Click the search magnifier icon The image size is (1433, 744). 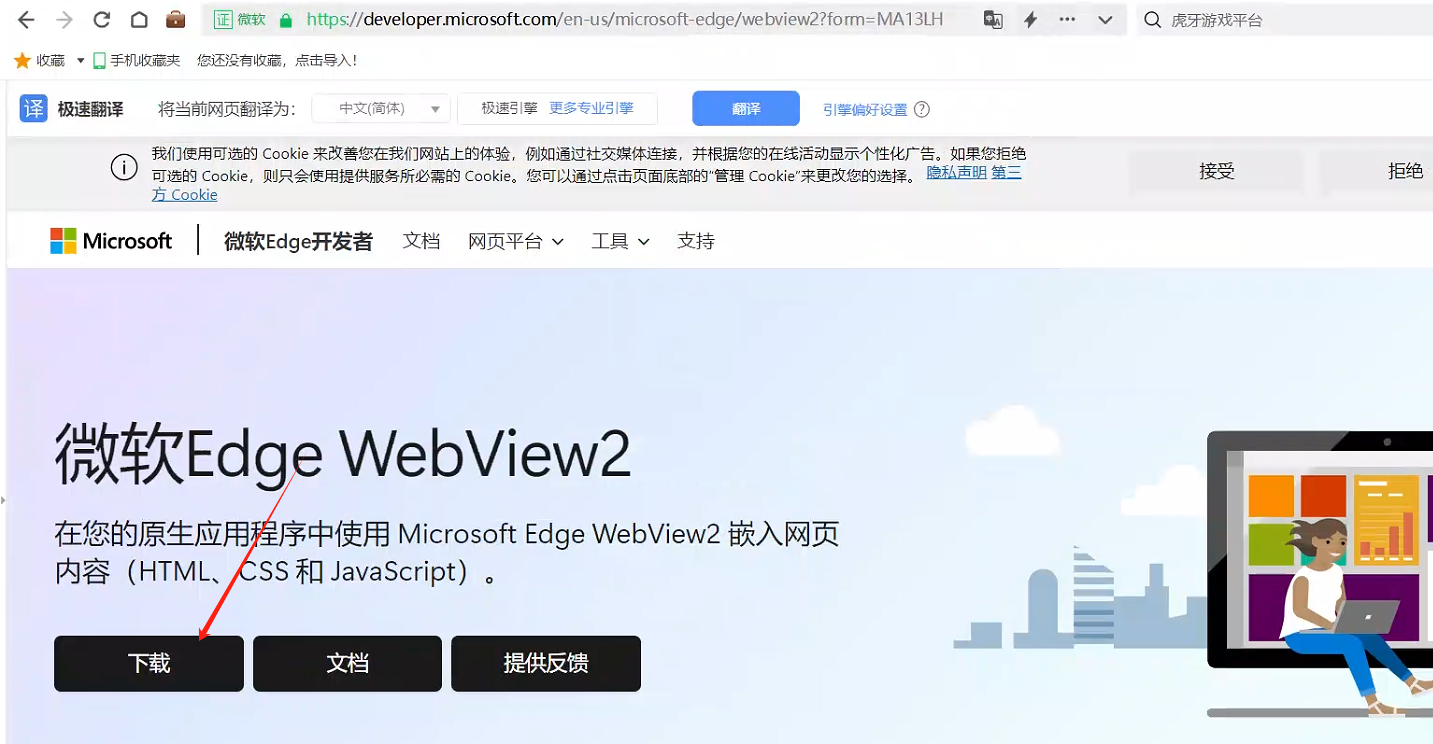[1153, 20]
